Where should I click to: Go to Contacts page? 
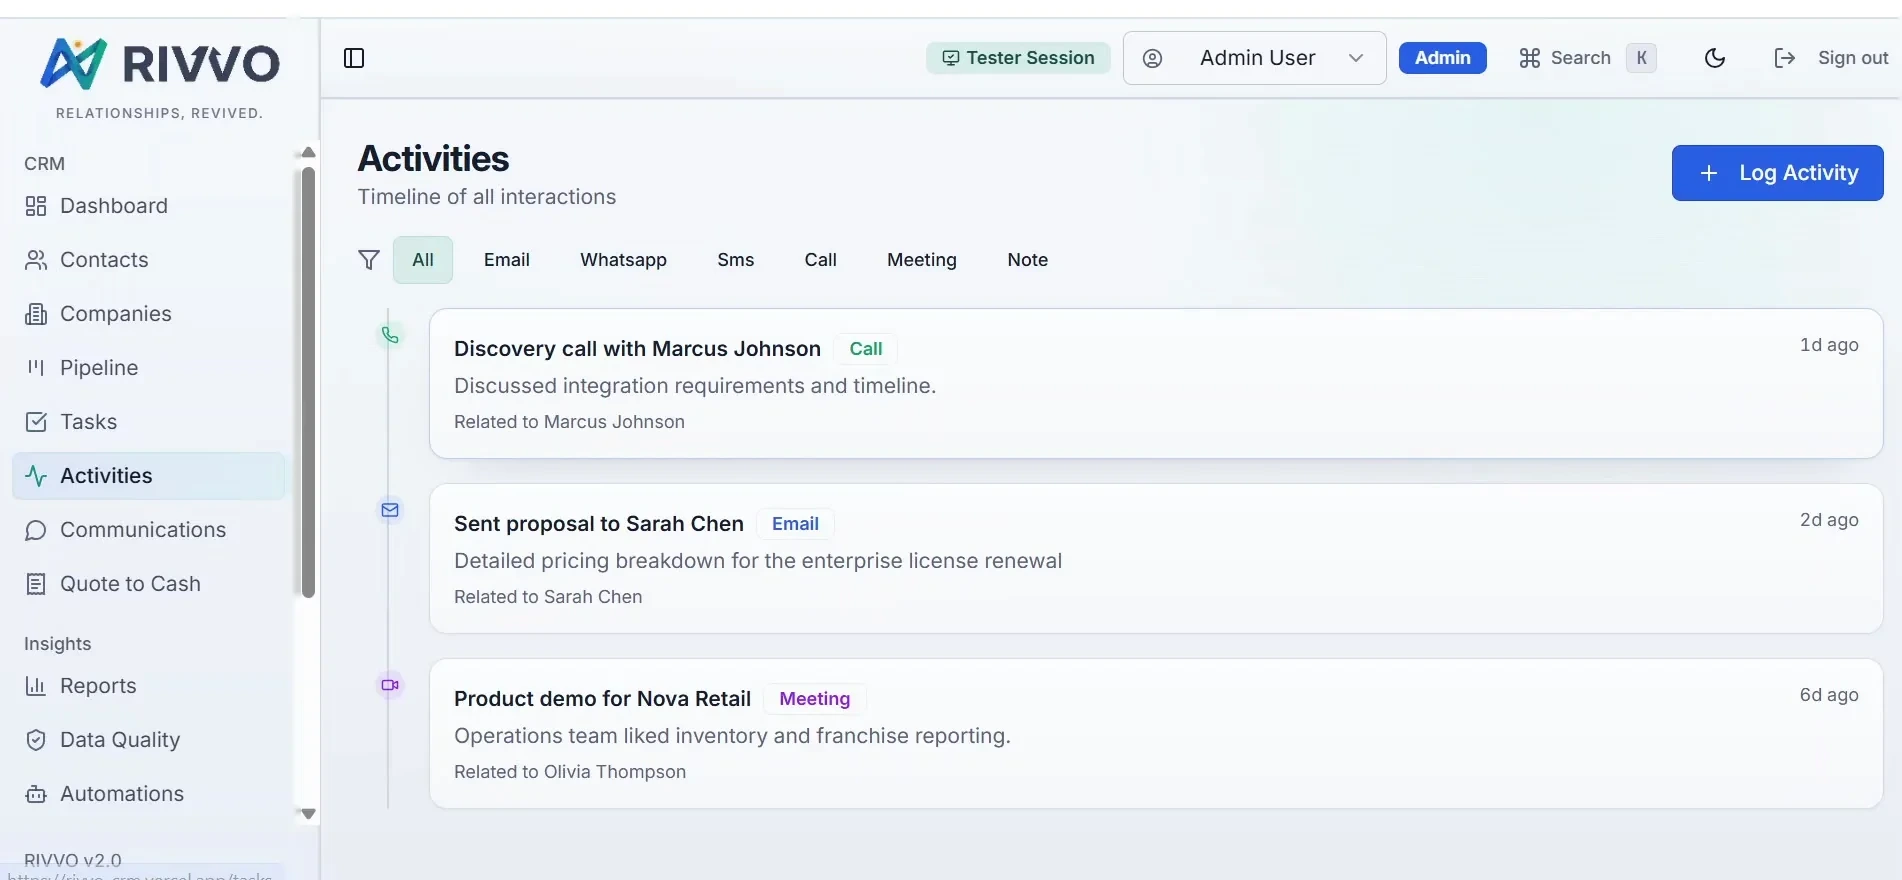tap(149, 260)
